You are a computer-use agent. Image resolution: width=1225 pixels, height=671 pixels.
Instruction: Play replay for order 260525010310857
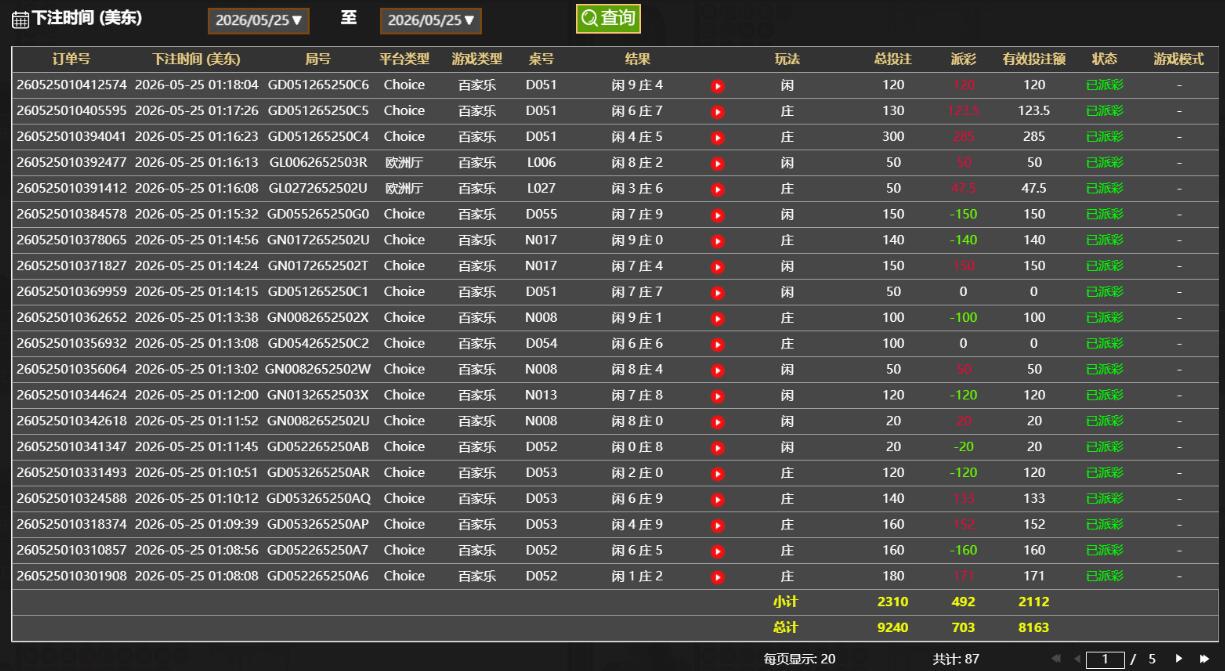717,552
